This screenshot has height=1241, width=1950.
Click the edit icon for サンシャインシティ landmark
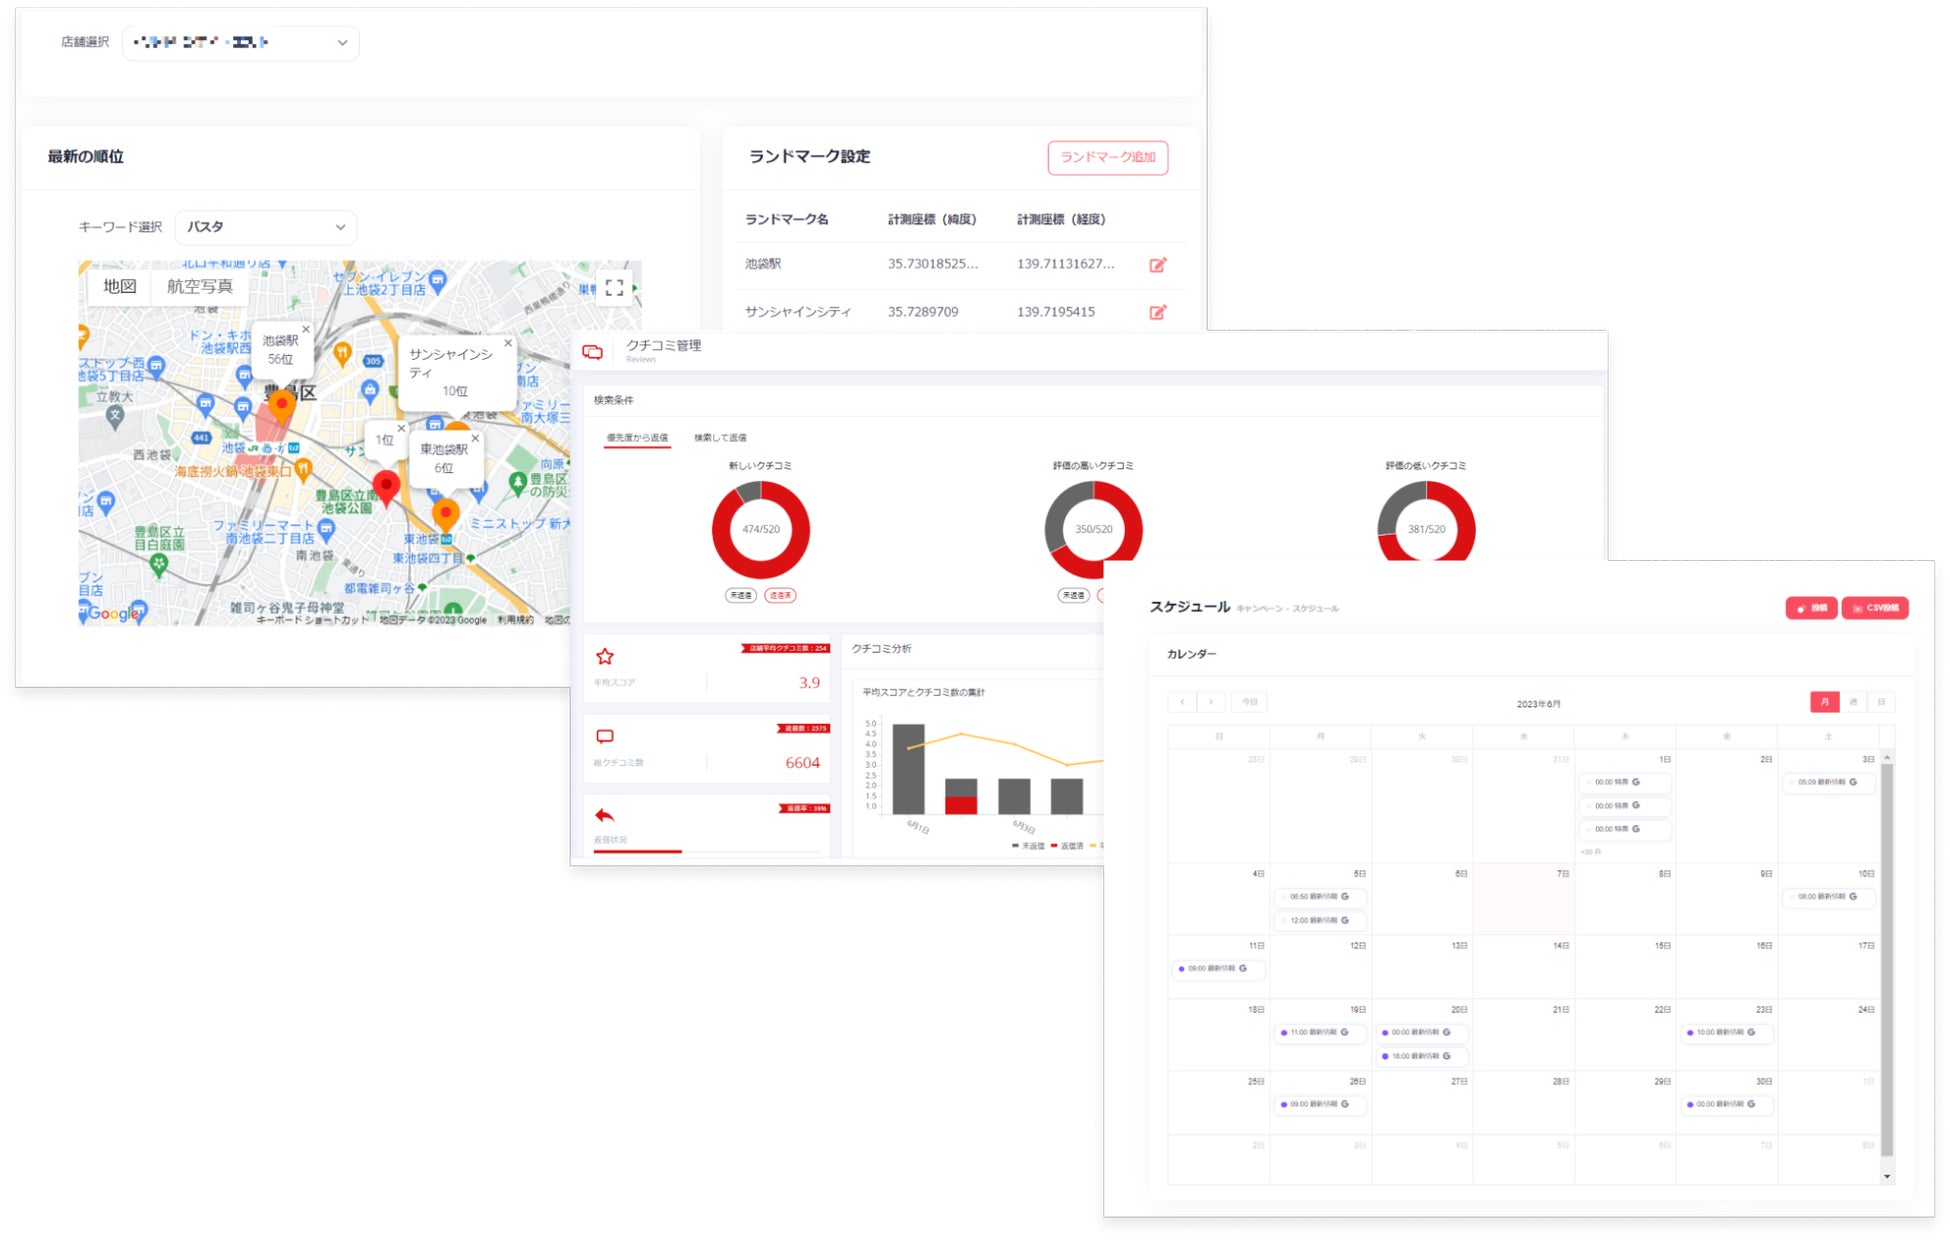(x=1157, y=312)
